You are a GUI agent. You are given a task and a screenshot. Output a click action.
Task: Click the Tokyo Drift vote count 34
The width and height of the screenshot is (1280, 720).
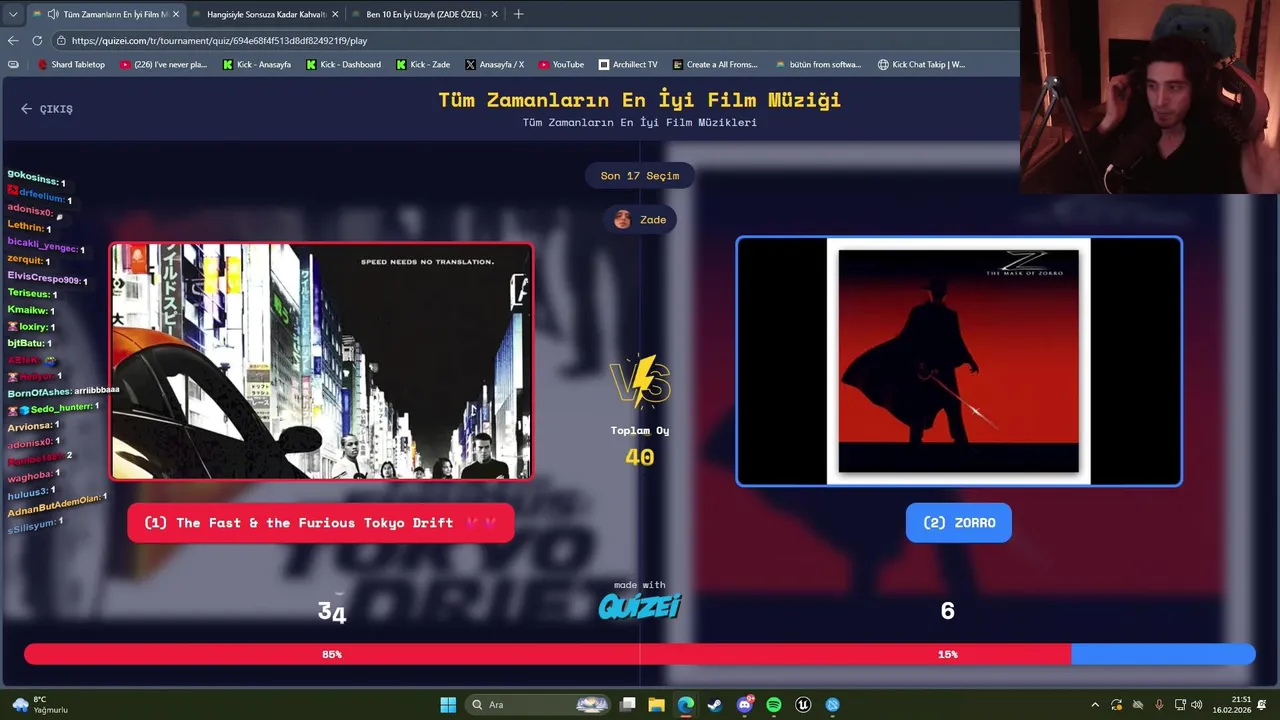click(x=332, y=612)
